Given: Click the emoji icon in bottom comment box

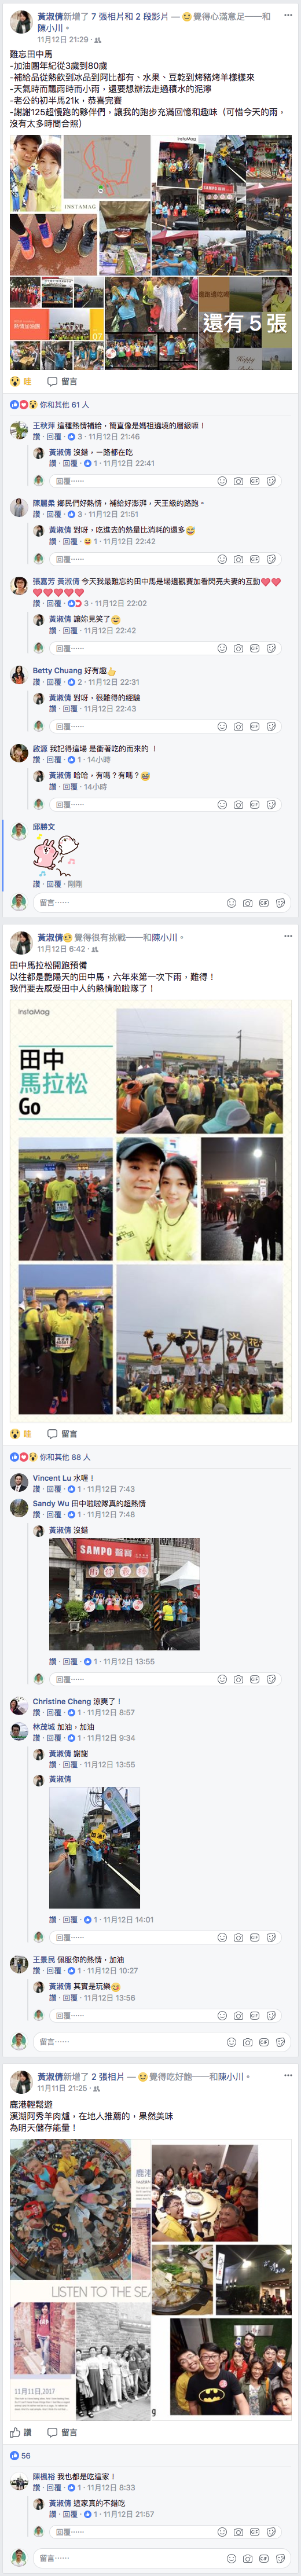Looking at the screenshot, I should click(x=231, y=2558).
